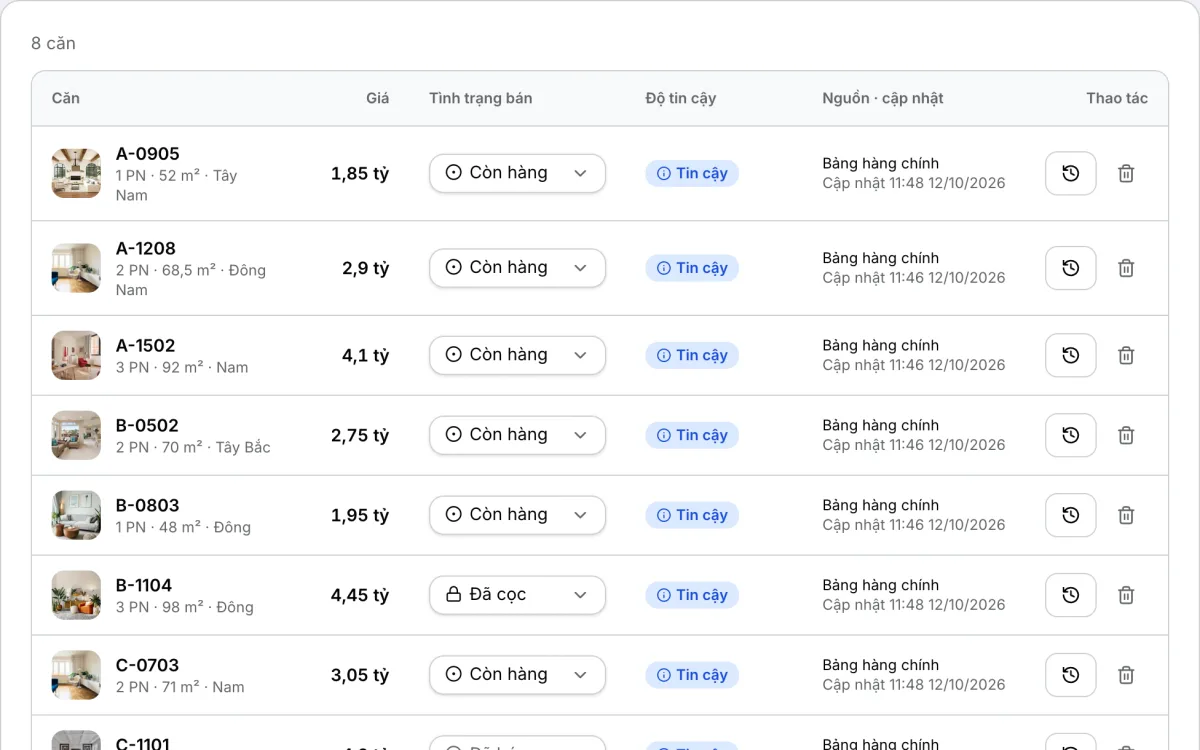Show the history log for C-0703
The width and height of the screenshot is (1200, 750).
coord(1071,675)
